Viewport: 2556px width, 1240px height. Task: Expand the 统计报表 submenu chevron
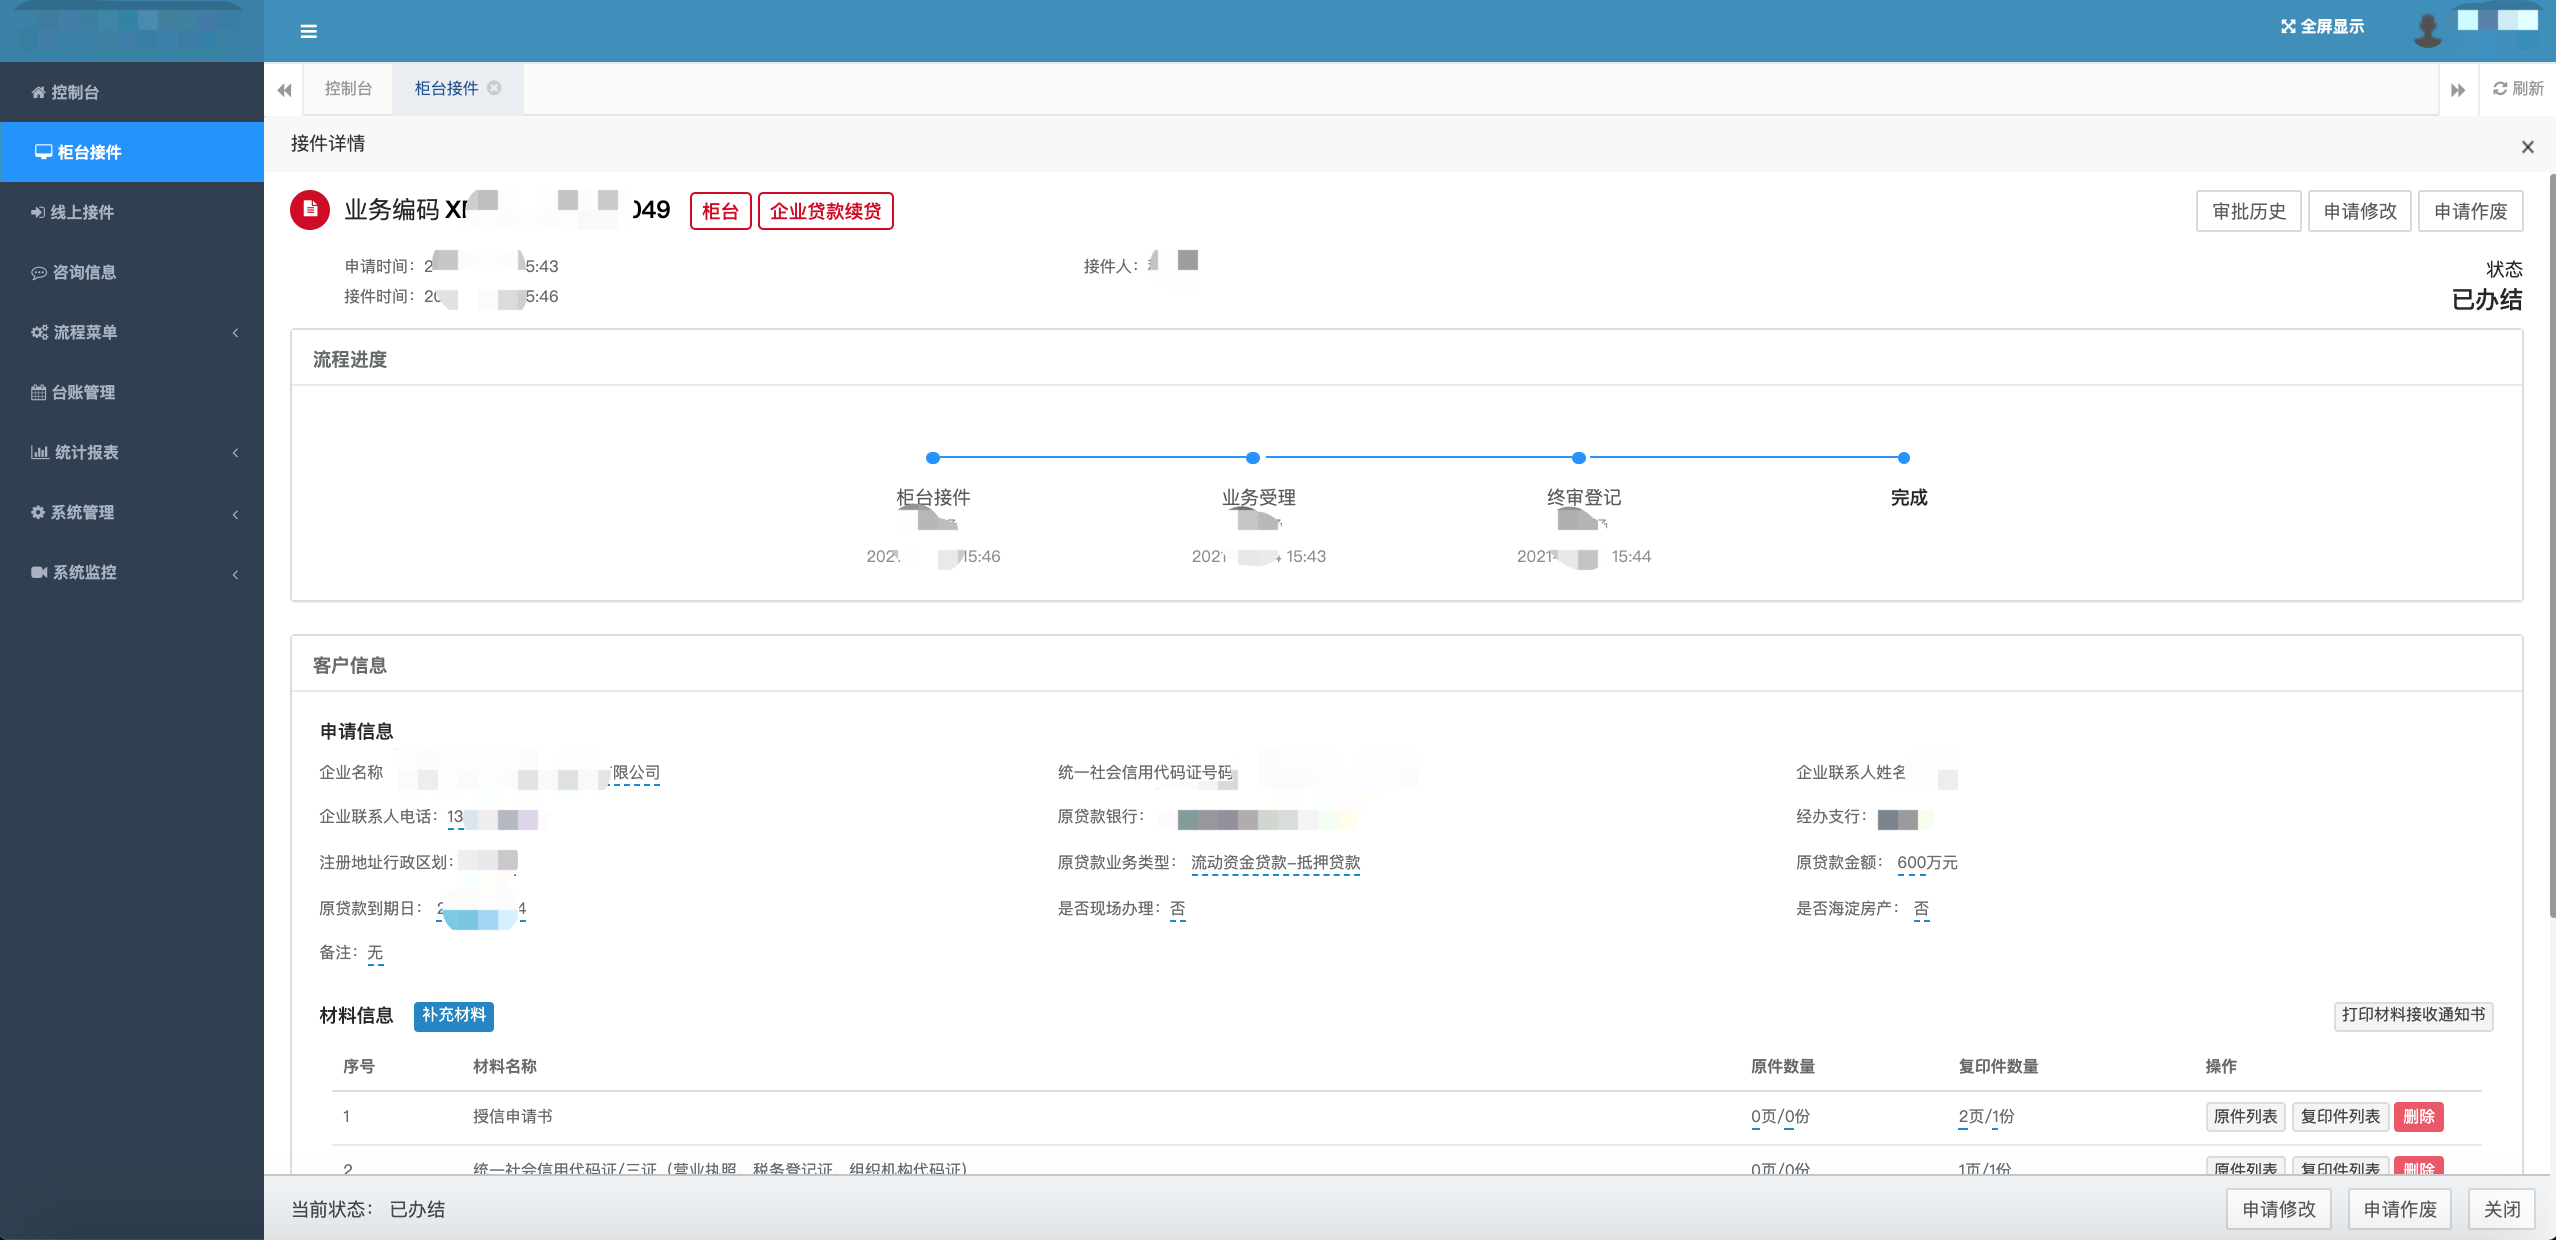236,453
